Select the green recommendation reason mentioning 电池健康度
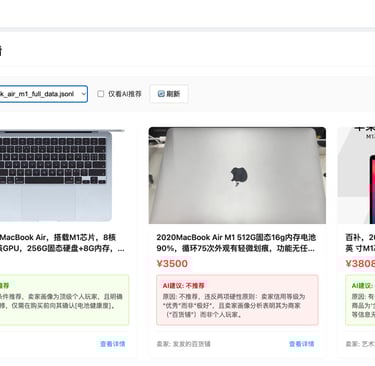The height and width of the screenshot is (366, 375). coord(61,301)
